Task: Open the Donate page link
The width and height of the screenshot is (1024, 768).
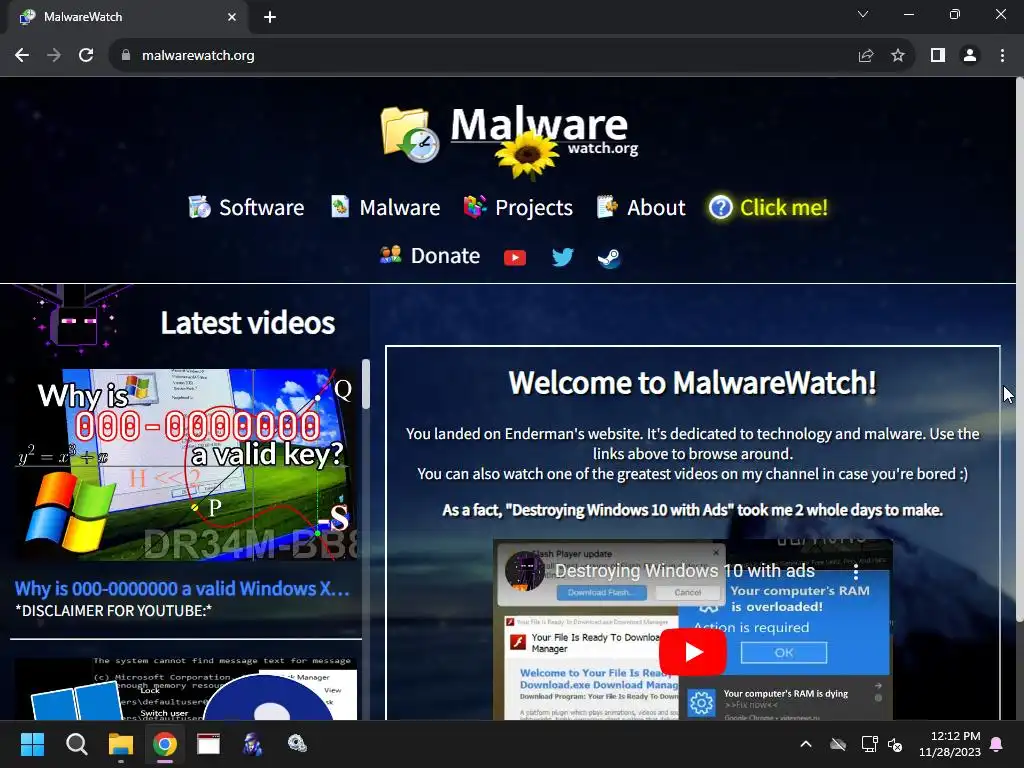Action: tap(430, 255)
